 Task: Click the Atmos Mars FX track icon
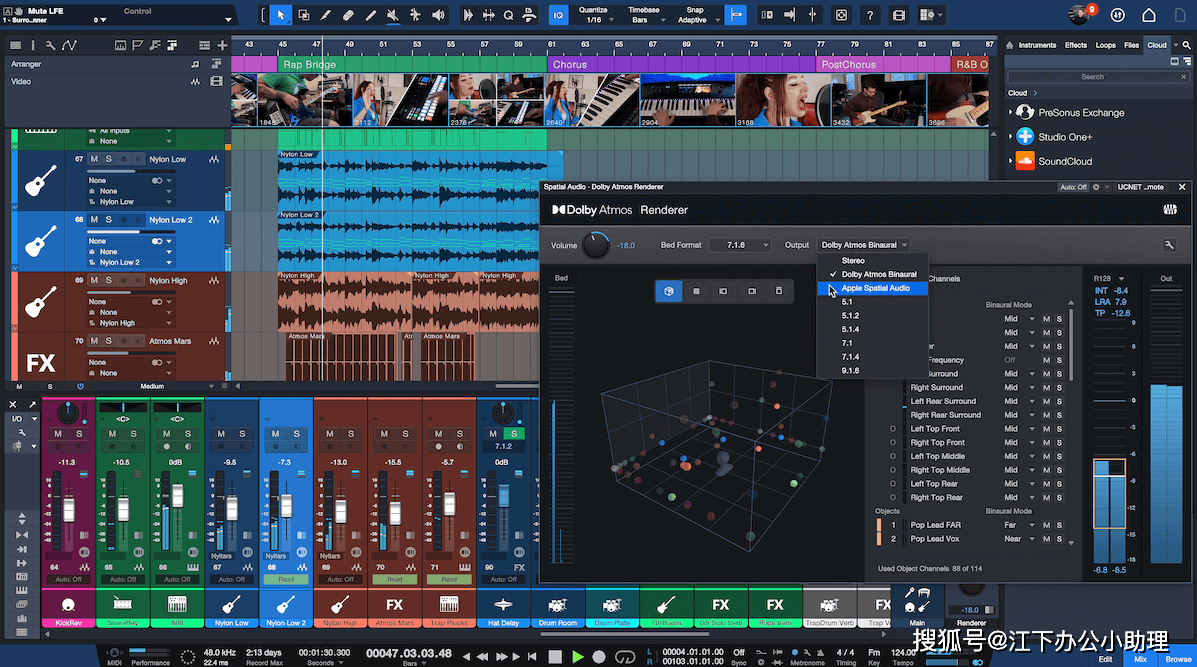(x=40, y=363)
